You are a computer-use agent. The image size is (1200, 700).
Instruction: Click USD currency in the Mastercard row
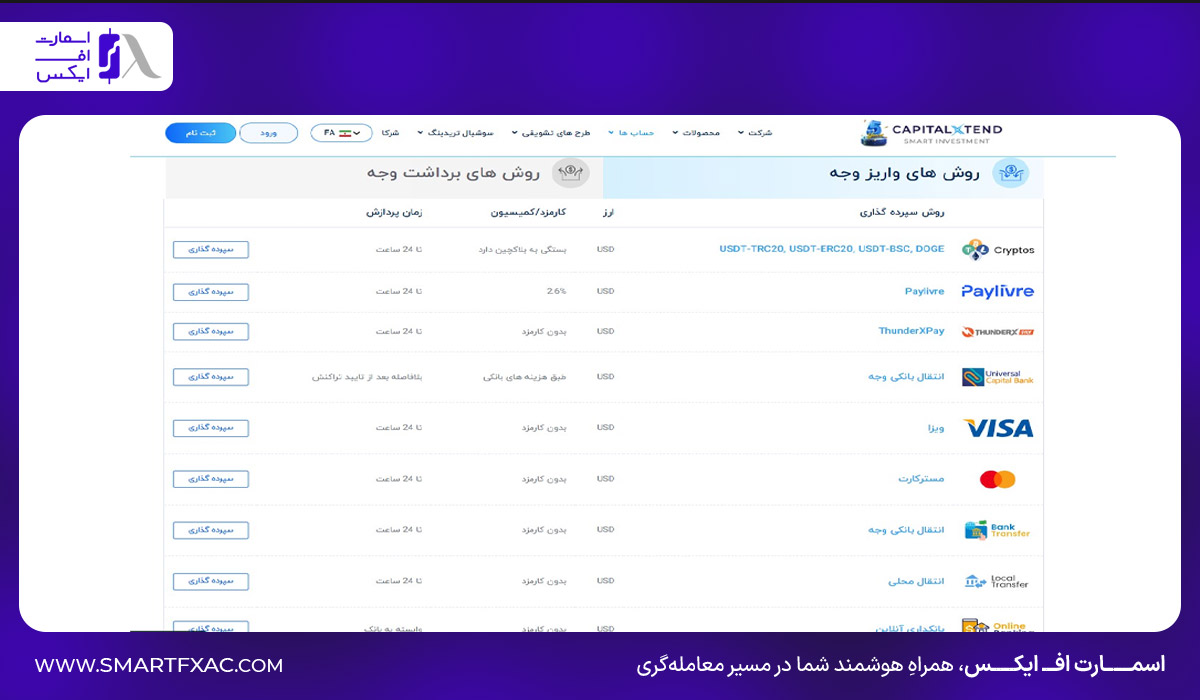pos(606,479)
